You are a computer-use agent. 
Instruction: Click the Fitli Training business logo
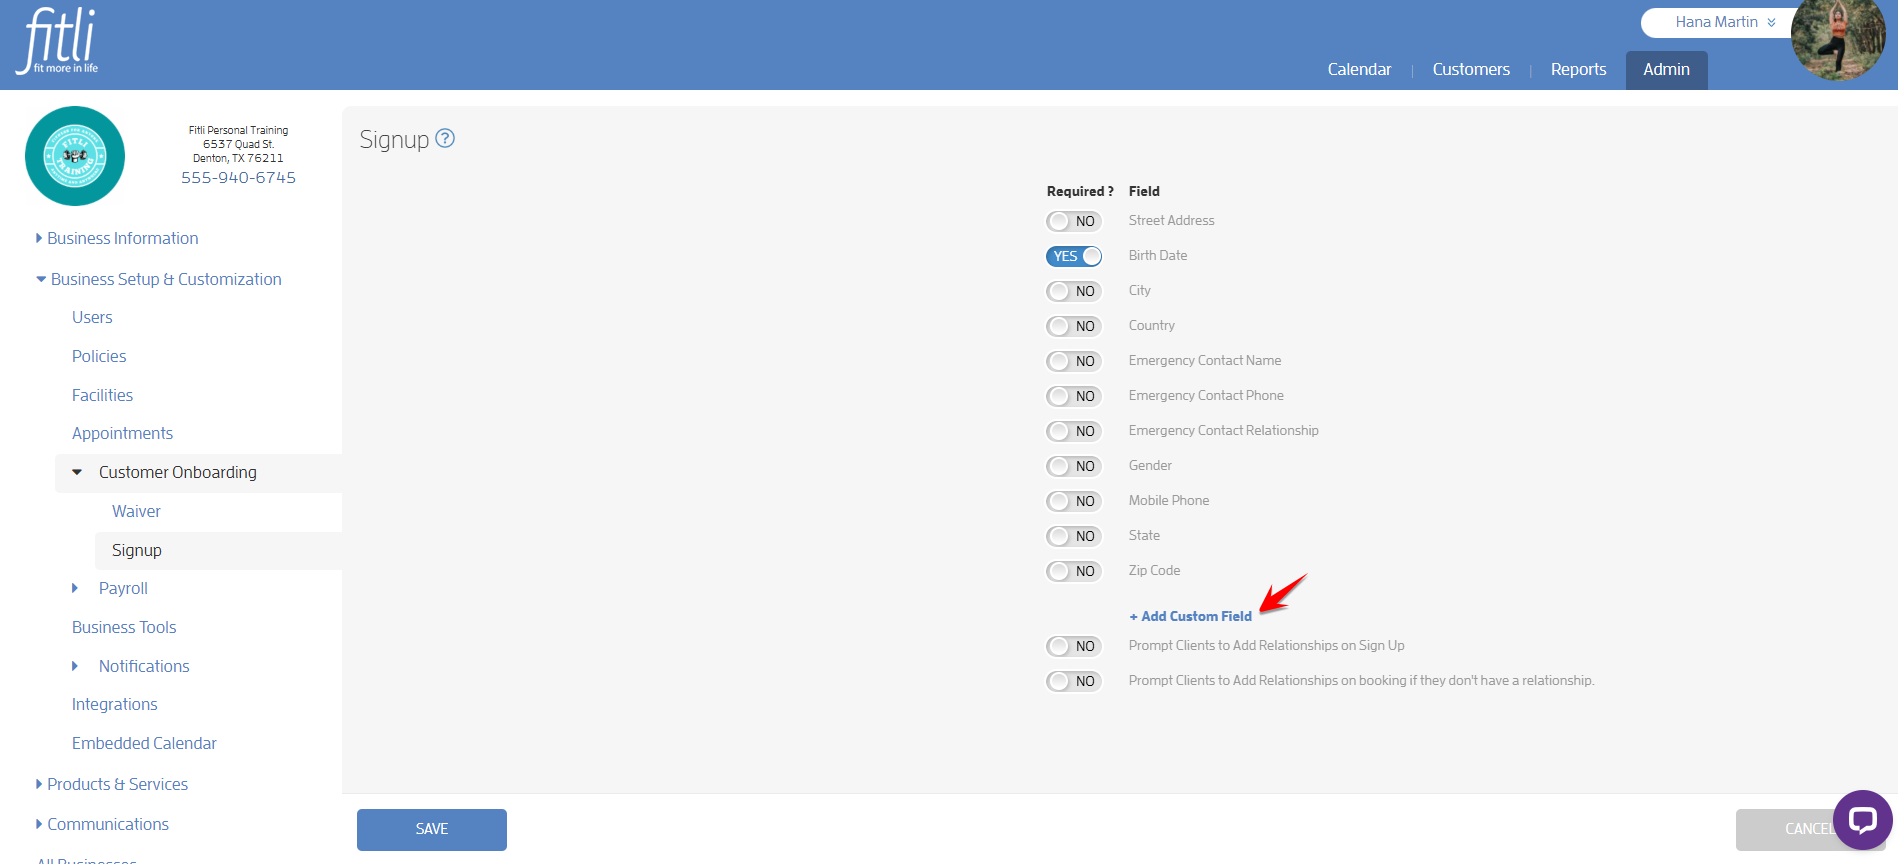click(x=75, y=156)
